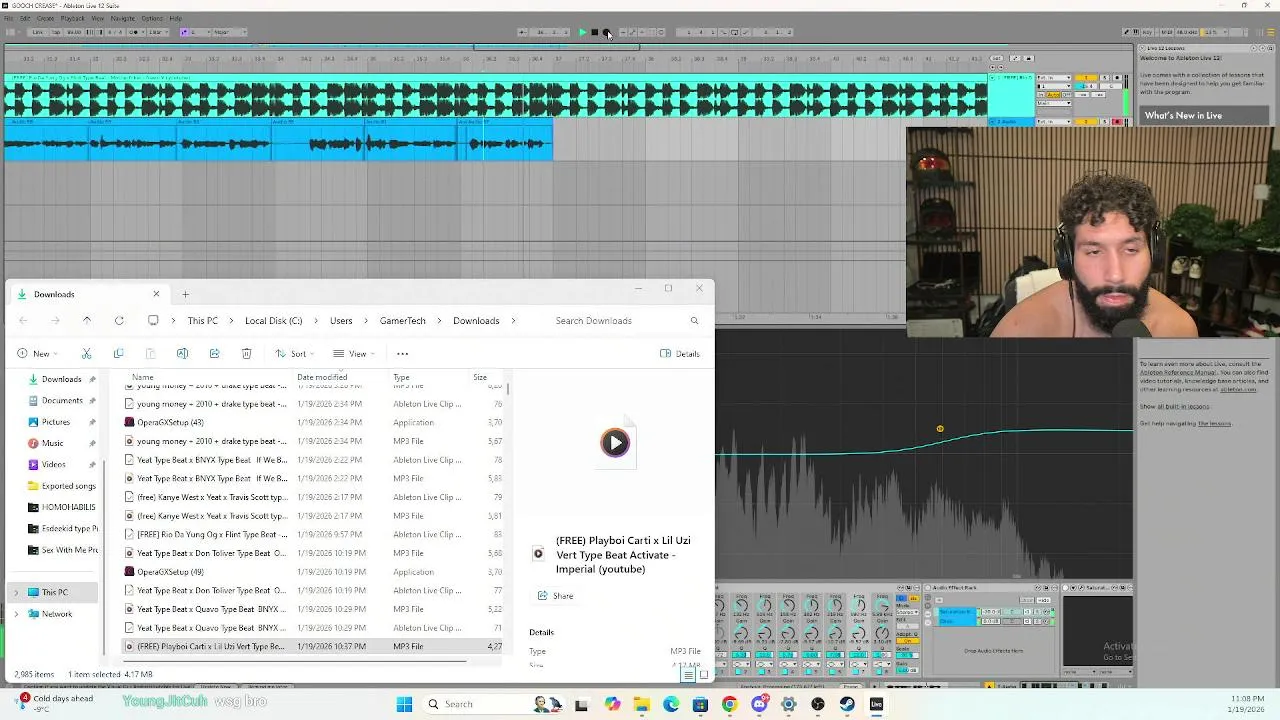Deactivate the first audio track activator

pyautogui.click(x=1086, y=78)
